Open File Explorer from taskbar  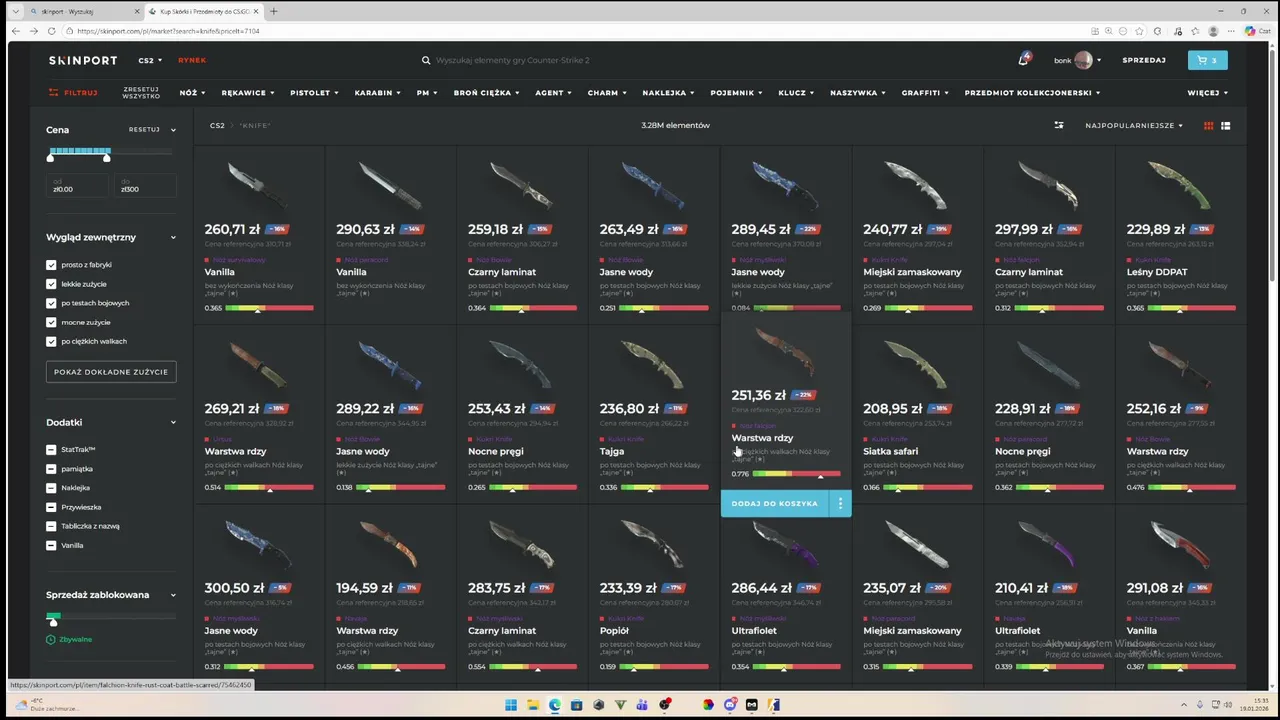pyautogui.click(x=533, y=704)
